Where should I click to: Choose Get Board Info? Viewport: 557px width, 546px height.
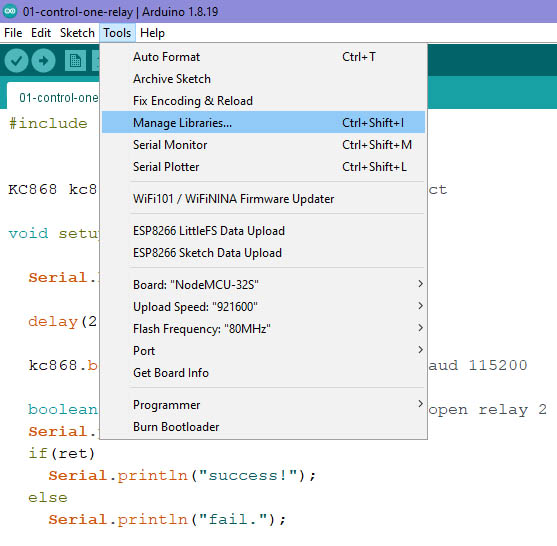click(x=263, y=373)
